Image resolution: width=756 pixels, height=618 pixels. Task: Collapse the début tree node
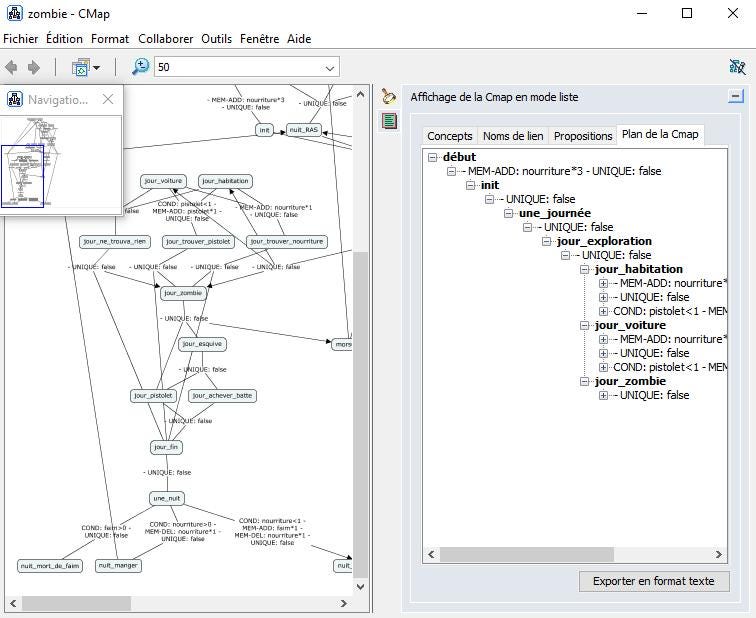click(433, 157)
